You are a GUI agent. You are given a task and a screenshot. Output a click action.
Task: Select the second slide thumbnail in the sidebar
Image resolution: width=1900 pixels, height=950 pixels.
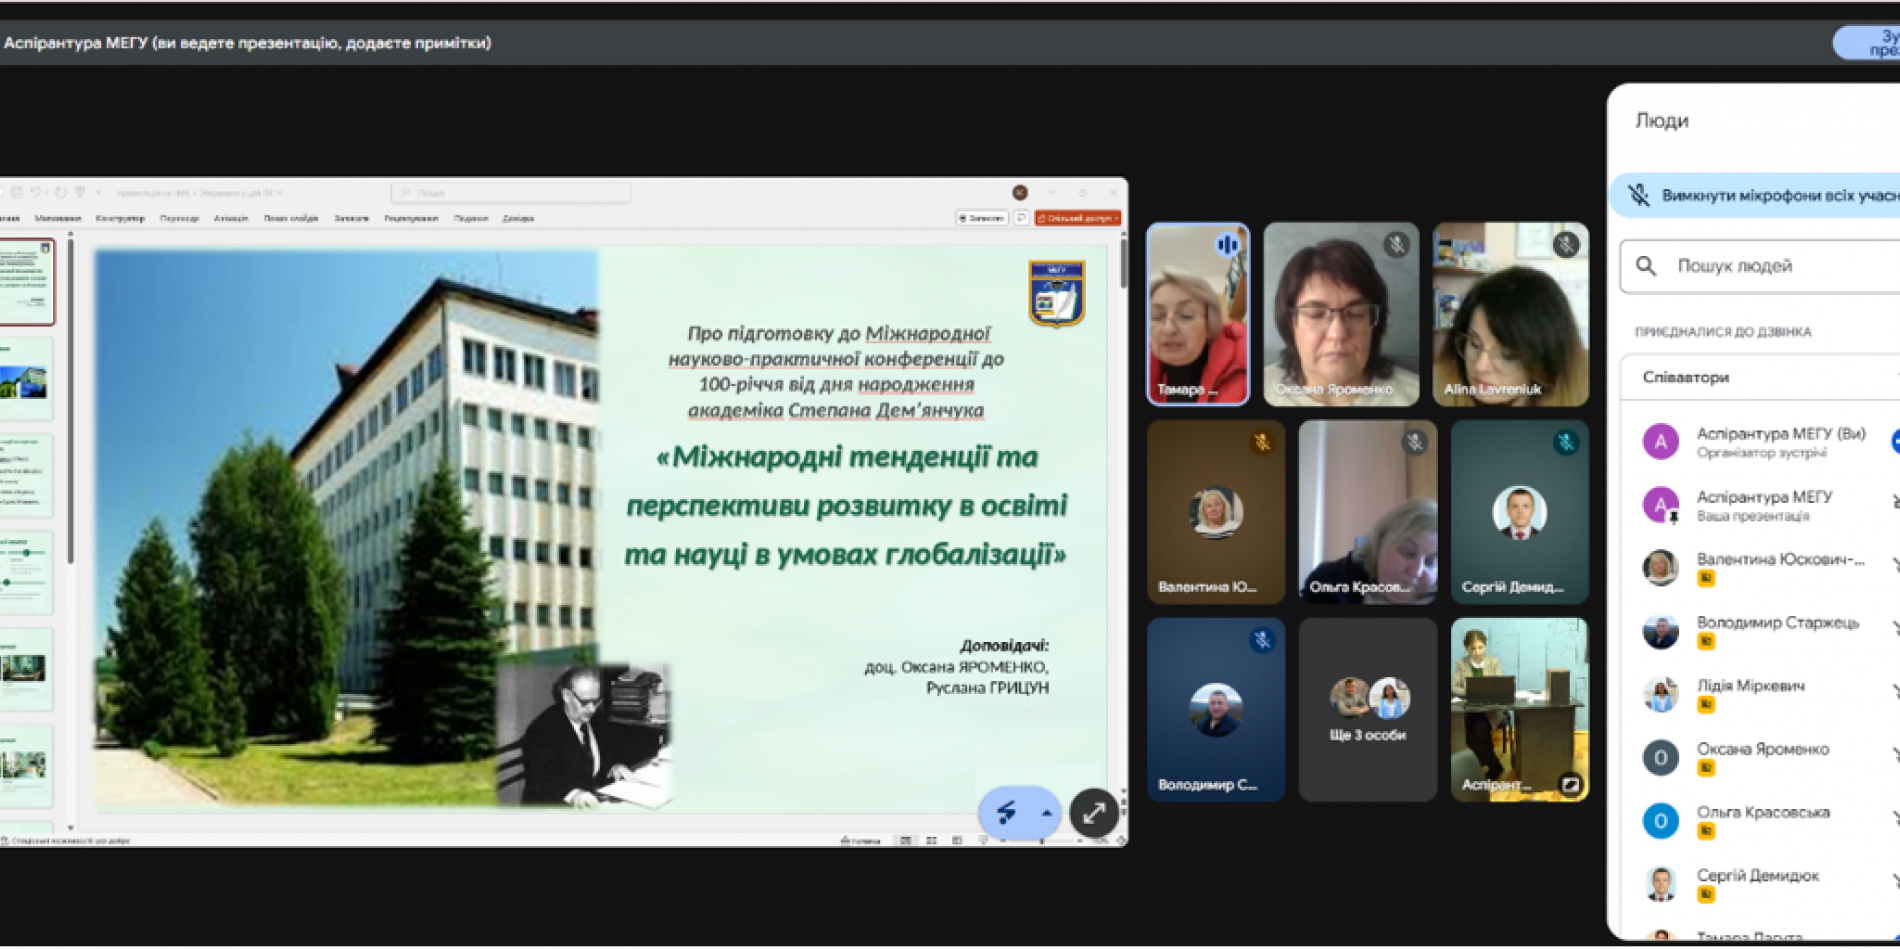pyautogui.click(x=26, y=381)
